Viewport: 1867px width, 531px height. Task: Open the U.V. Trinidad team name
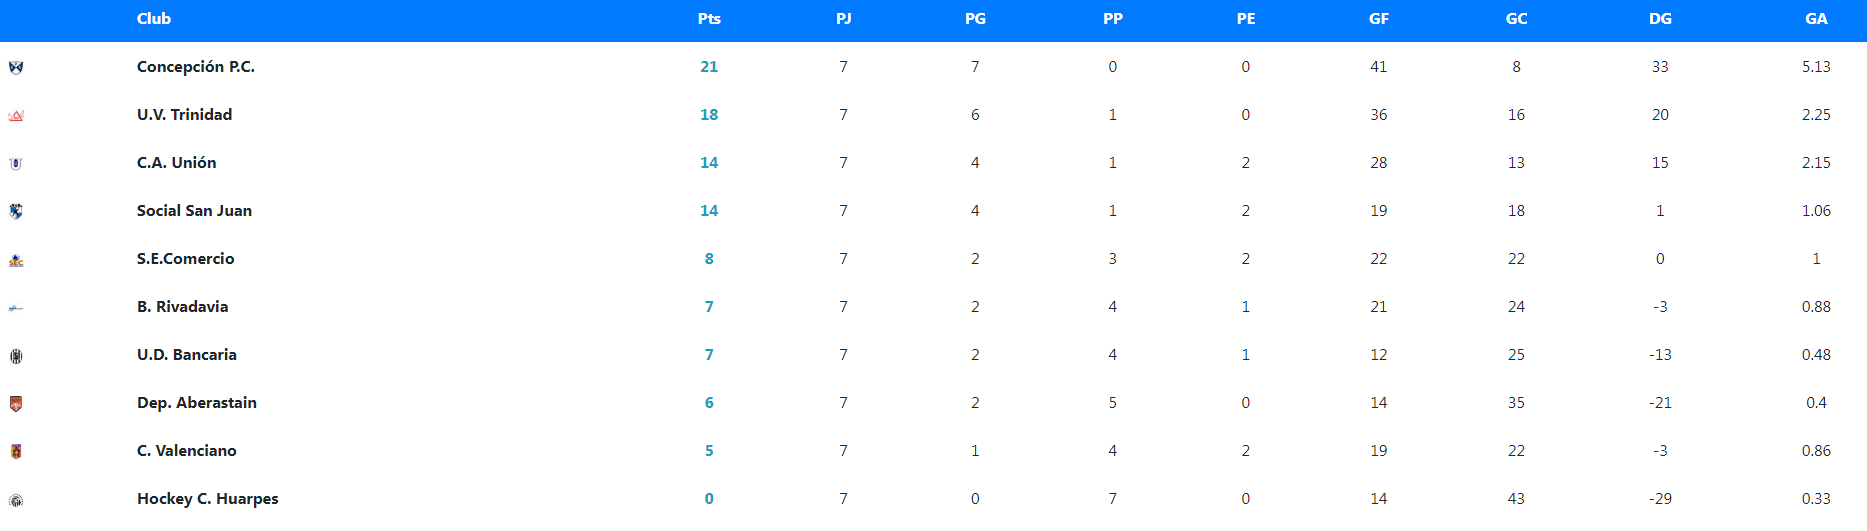pos(184,115)
